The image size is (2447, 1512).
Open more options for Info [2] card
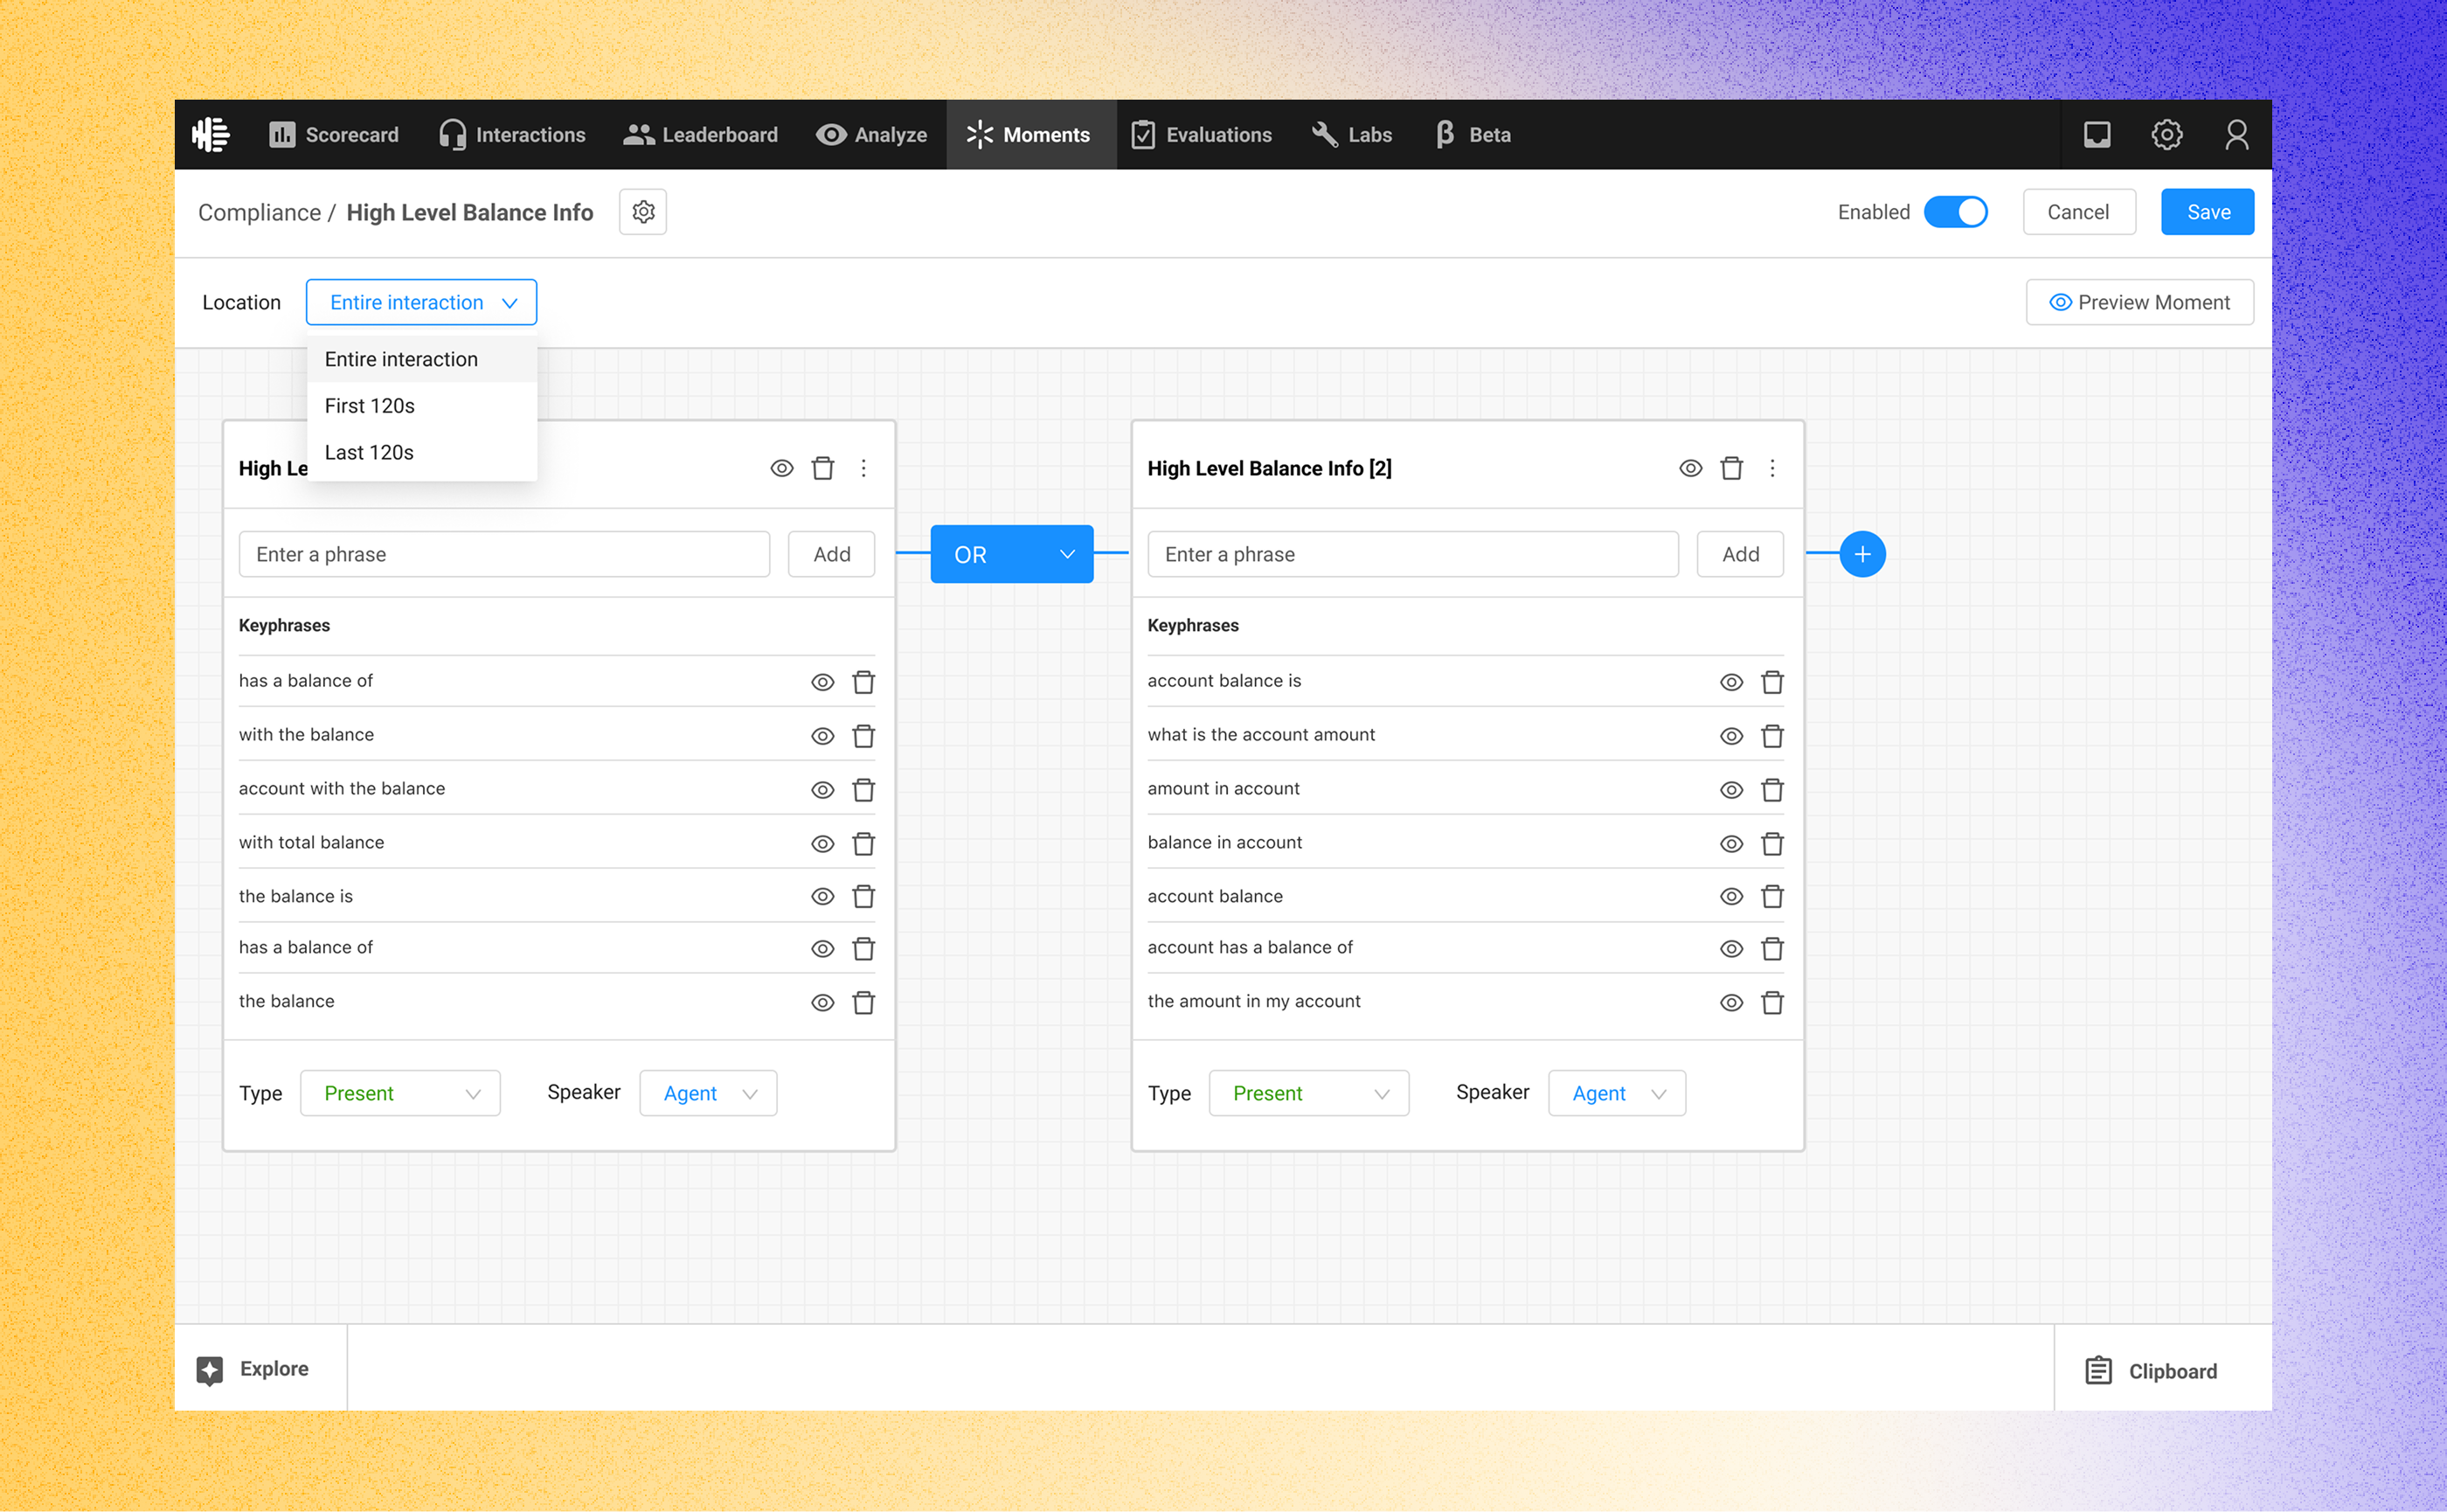coord(1772,468)
